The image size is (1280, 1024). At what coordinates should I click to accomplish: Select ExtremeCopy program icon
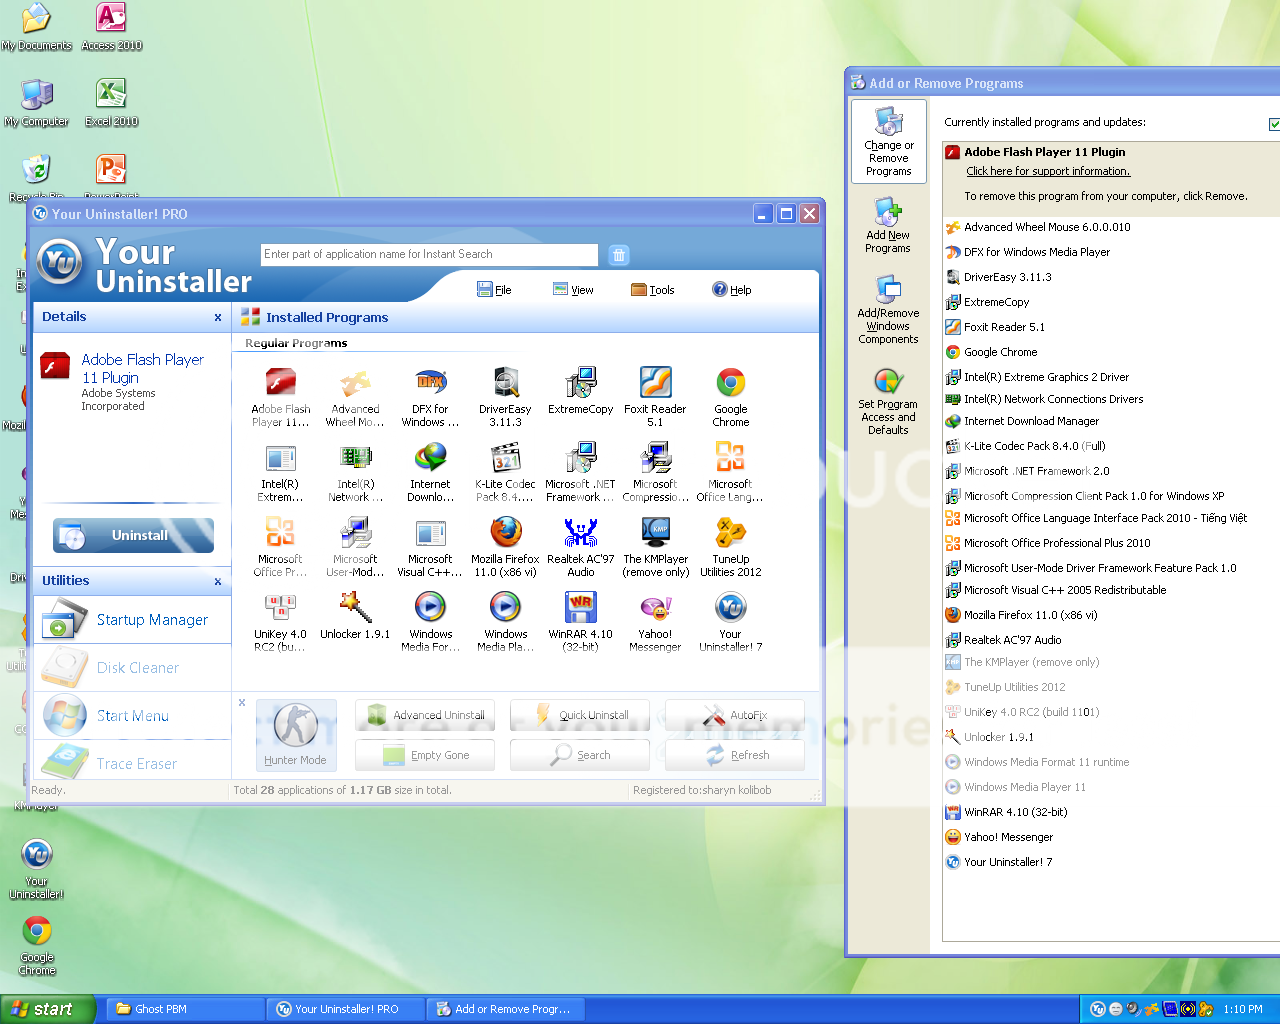(x=580, y=383)
